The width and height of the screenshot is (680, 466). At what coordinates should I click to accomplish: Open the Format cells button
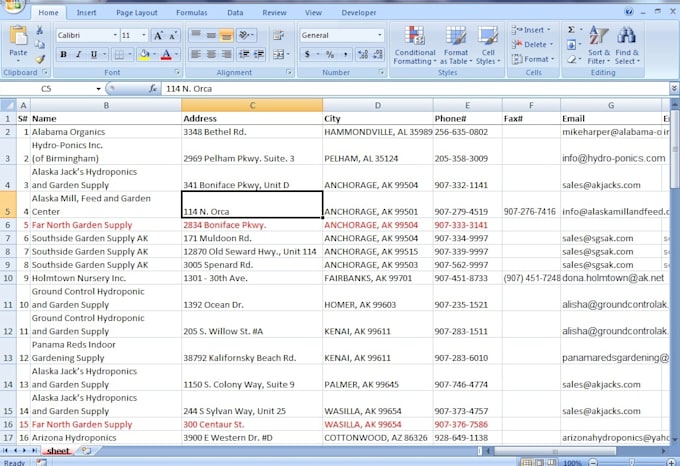point(533,59)
